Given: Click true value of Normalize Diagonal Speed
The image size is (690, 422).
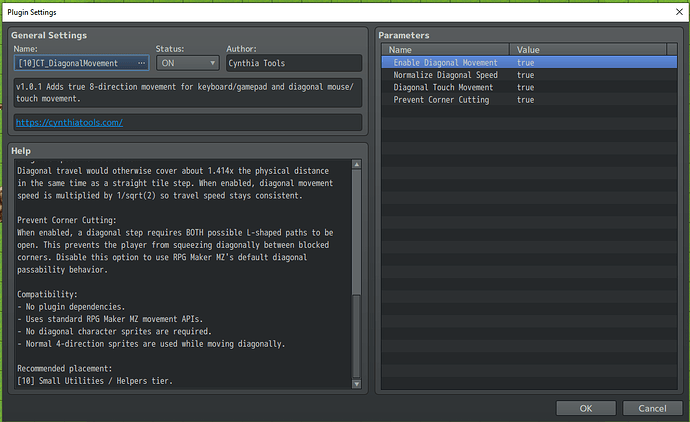Looking at the screenshot, I should point(525,75).
